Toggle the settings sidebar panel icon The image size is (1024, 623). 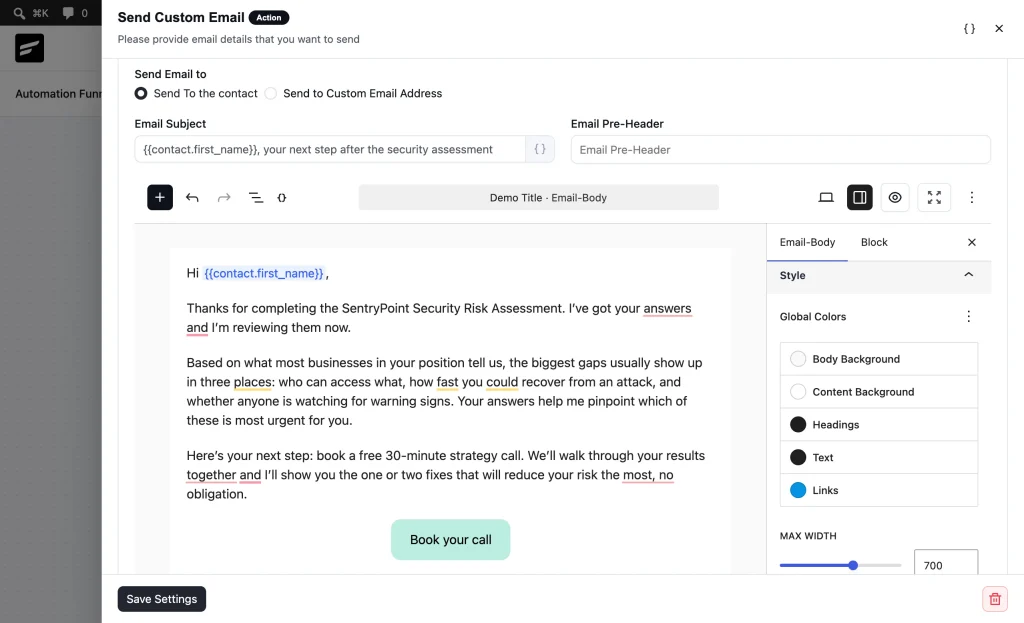pos(859,197)
